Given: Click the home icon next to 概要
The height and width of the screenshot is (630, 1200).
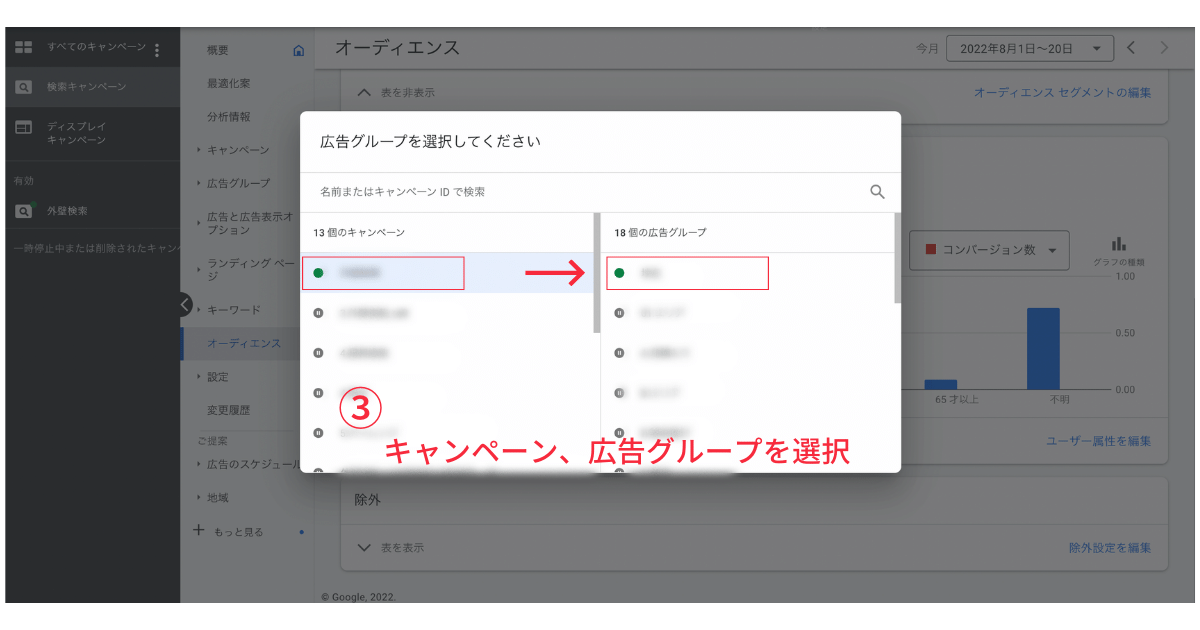Looking at the screenshot, I should [x=298, y=50].
